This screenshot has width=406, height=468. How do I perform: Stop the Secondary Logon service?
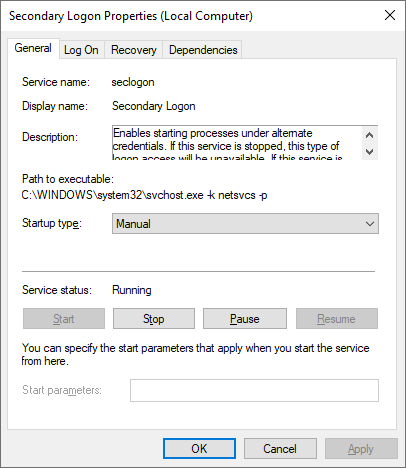point(154,319)
